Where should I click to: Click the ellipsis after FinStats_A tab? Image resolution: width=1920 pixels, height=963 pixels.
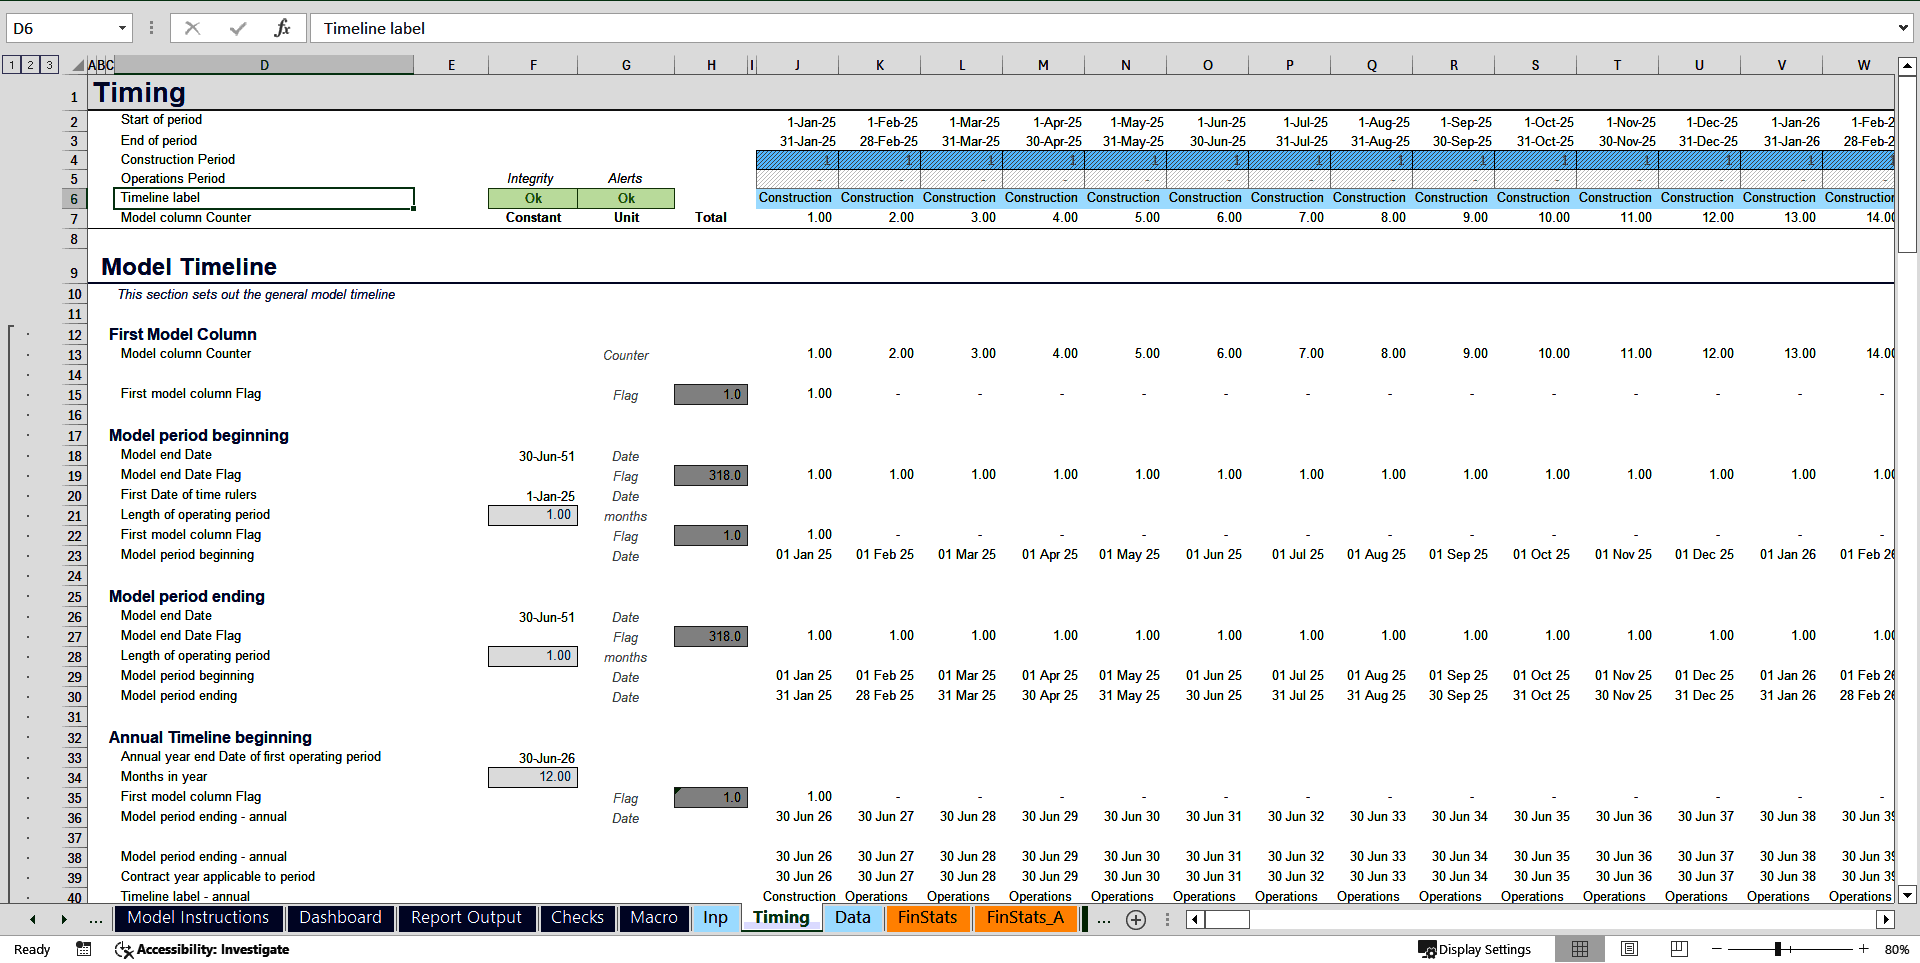point(1103,919)
